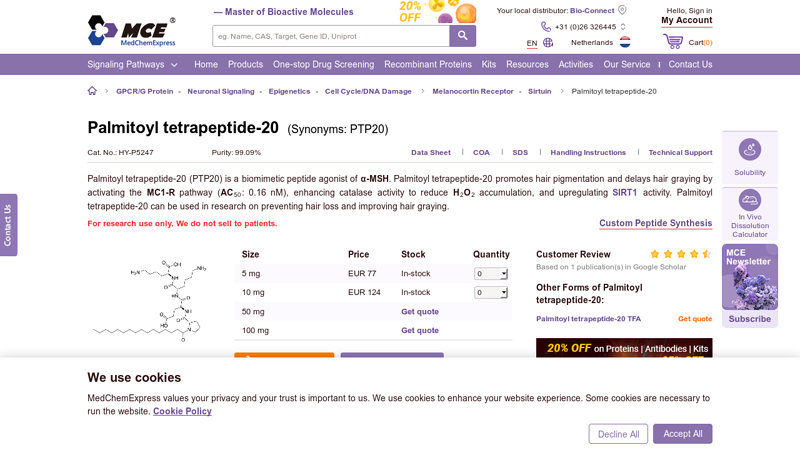Expand the Signaling Pathways dropdown

coord(132,65)
